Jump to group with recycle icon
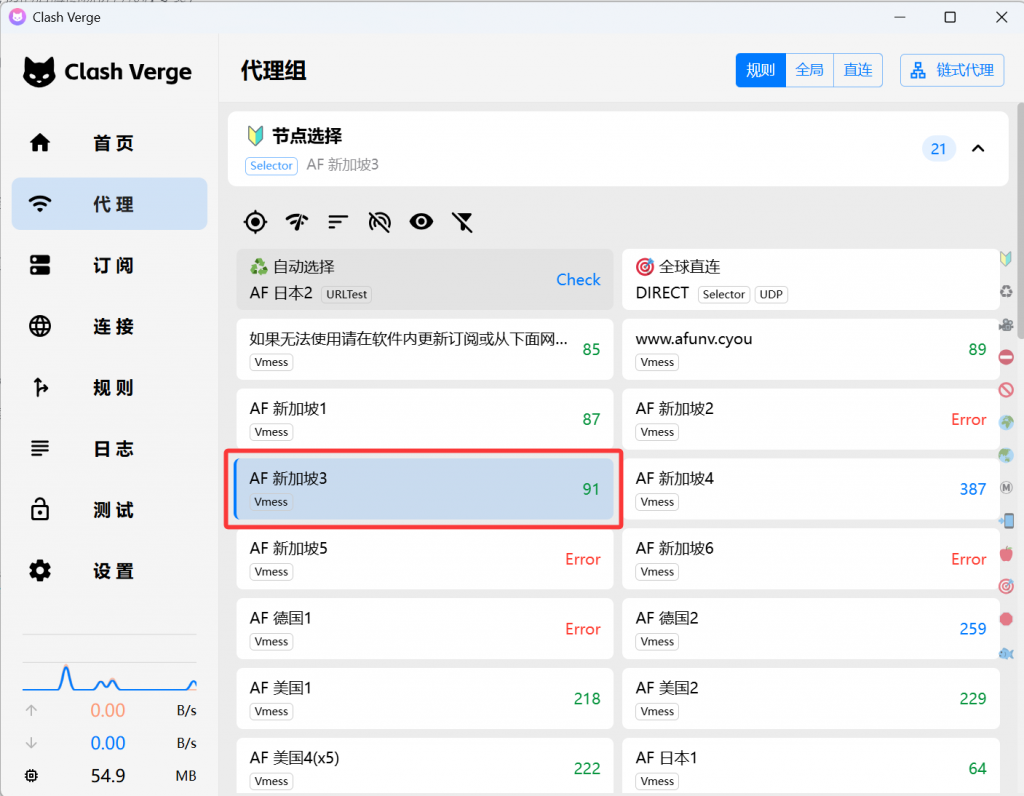 (x=1006, y=291)
